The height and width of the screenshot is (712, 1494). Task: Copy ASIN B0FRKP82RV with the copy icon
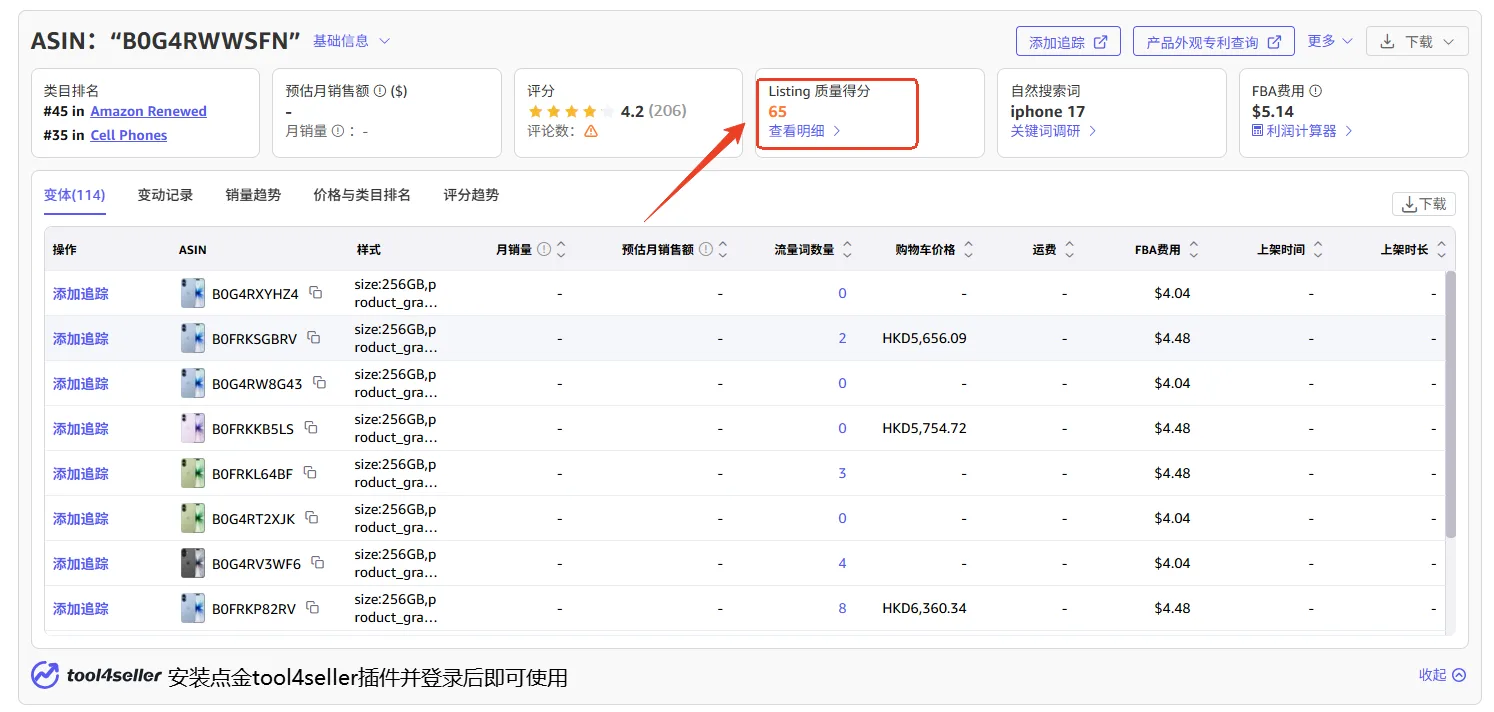click(313, 607)
